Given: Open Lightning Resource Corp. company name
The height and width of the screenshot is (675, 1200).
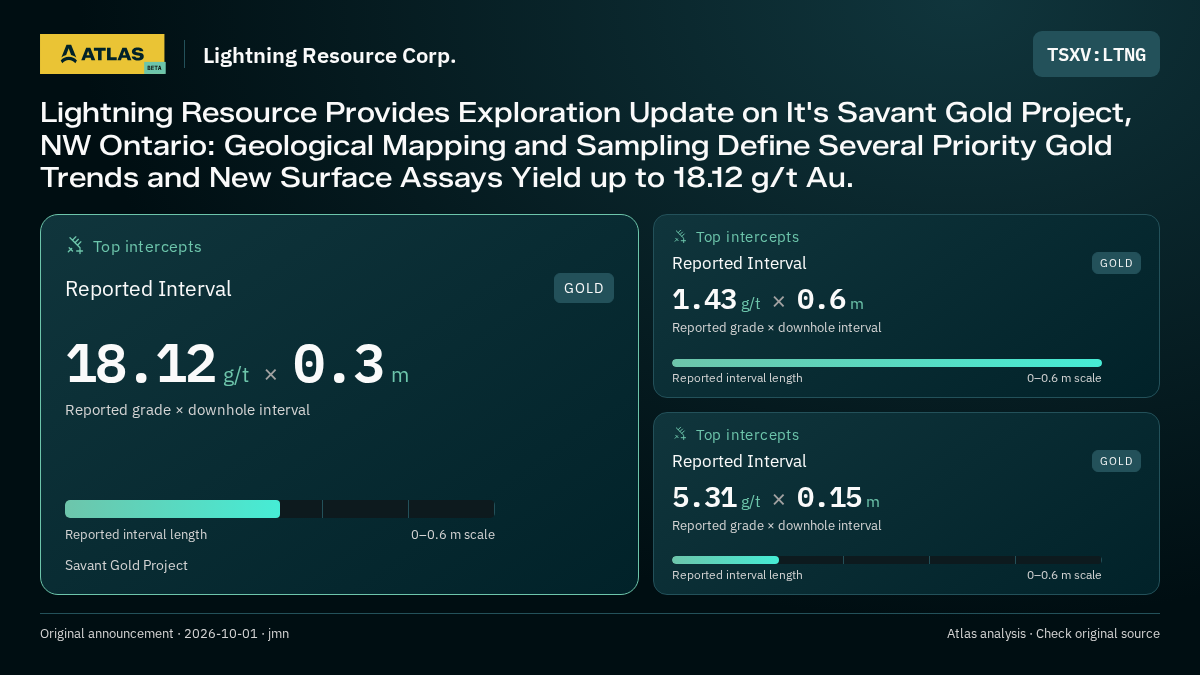Looking at the screenshot, I should click(329, 56).
